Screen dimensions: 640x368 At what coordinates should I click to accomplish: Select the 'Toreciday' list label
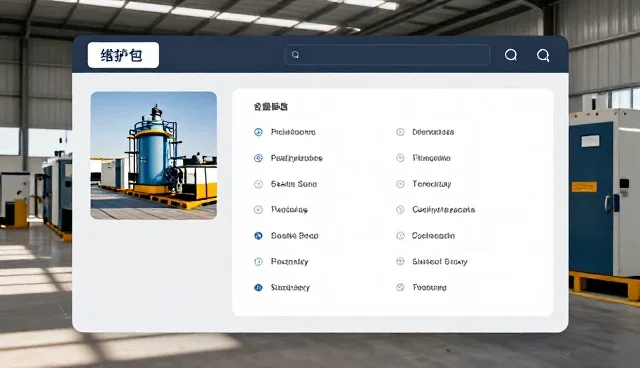tap(431, 184)
